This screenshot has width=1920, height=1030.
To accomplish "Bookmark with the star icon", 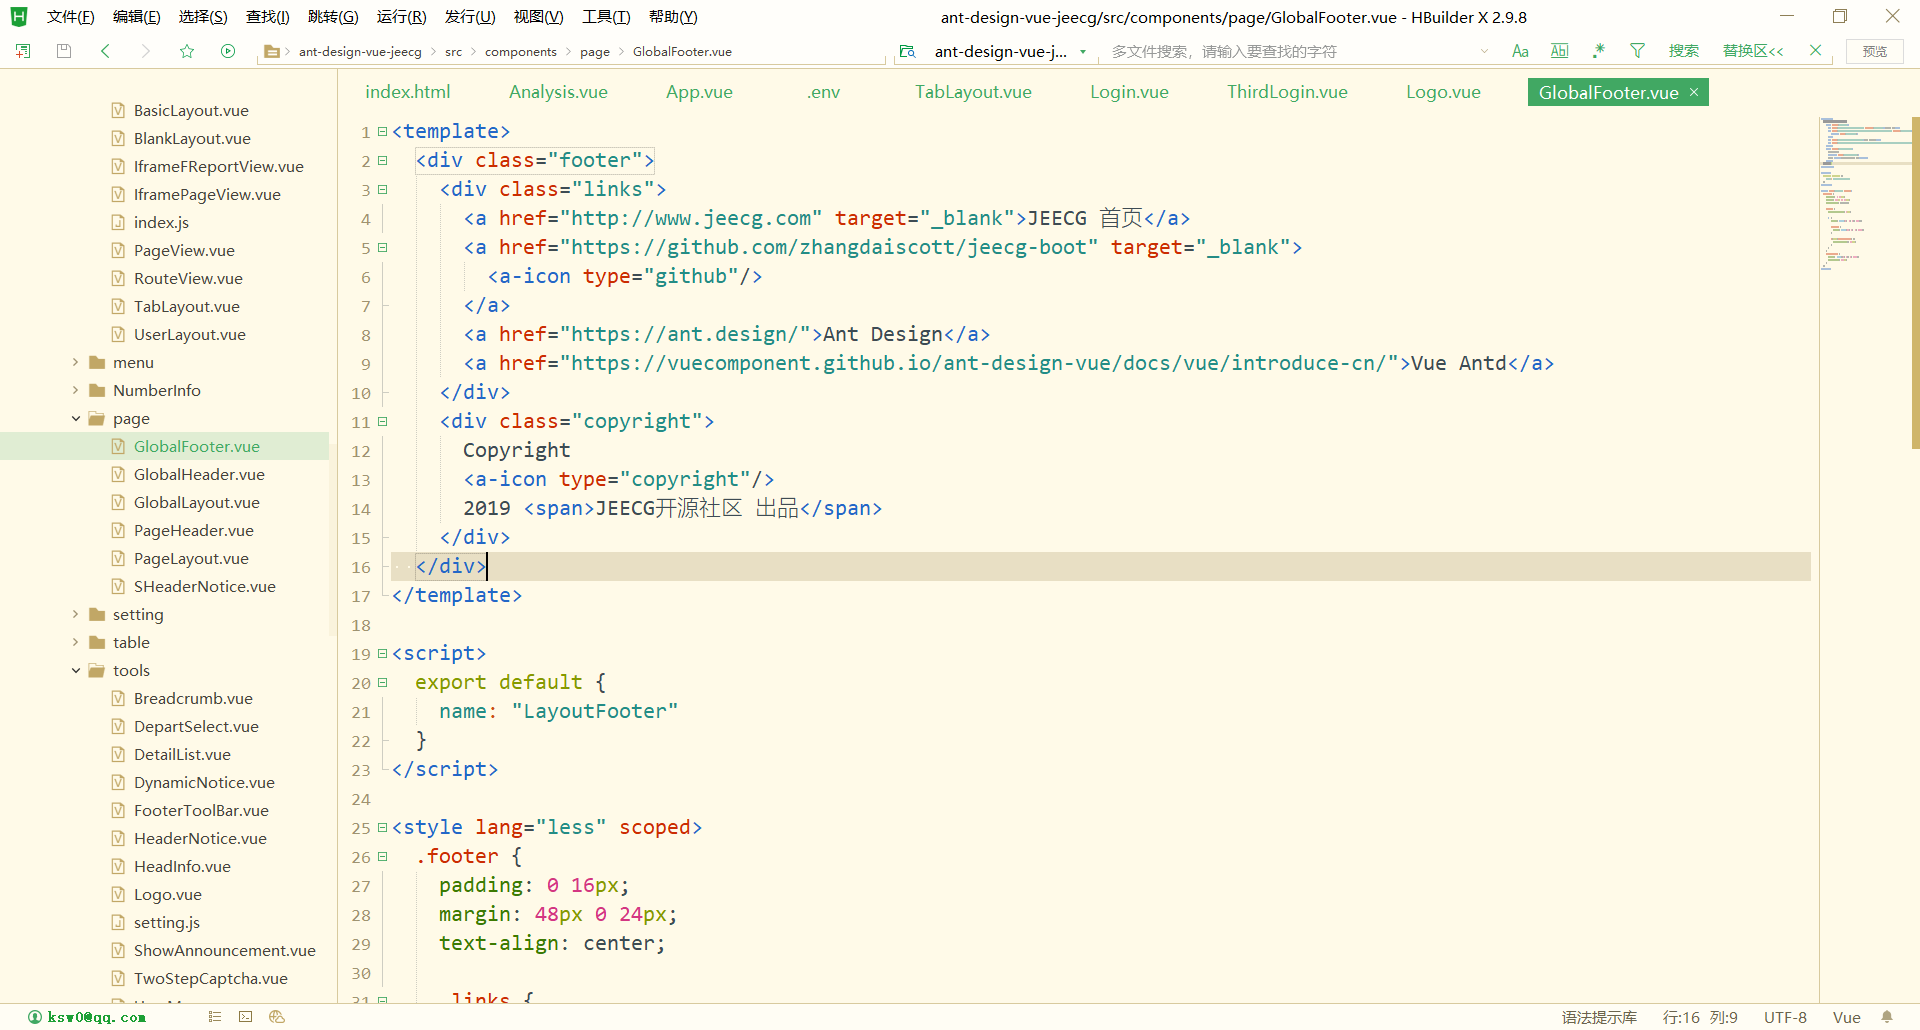I will pyautogui.click(x=187, y=51).
